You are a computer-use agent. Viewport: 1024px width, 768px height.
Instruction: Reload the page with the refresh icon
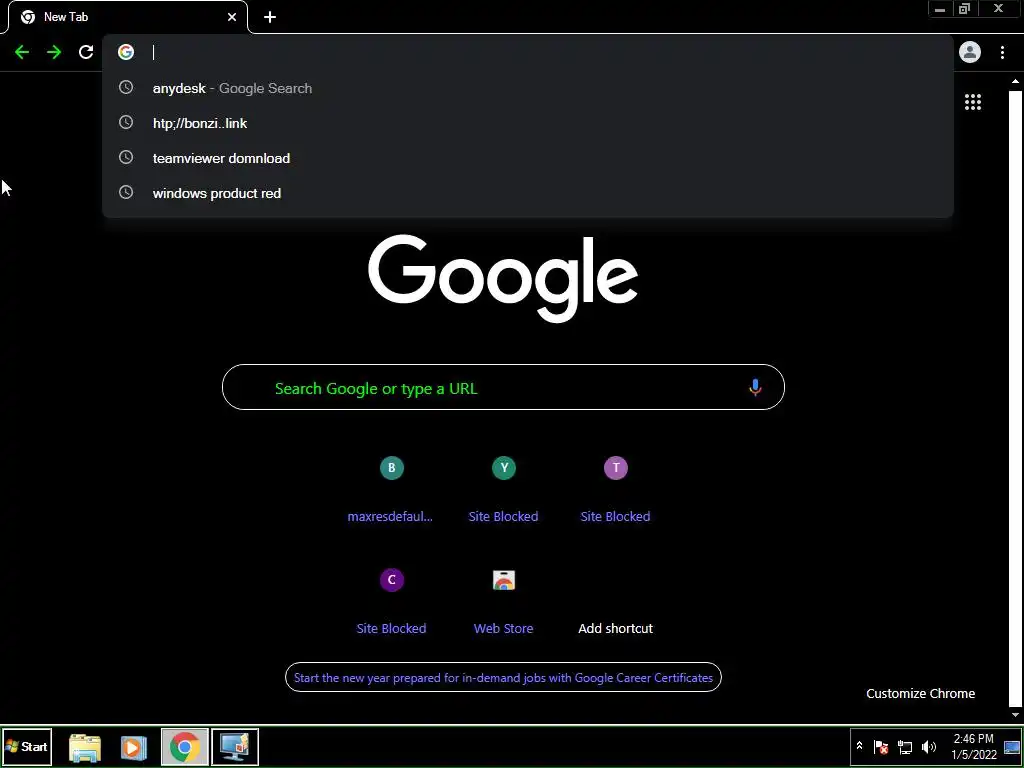pos(86,52)
